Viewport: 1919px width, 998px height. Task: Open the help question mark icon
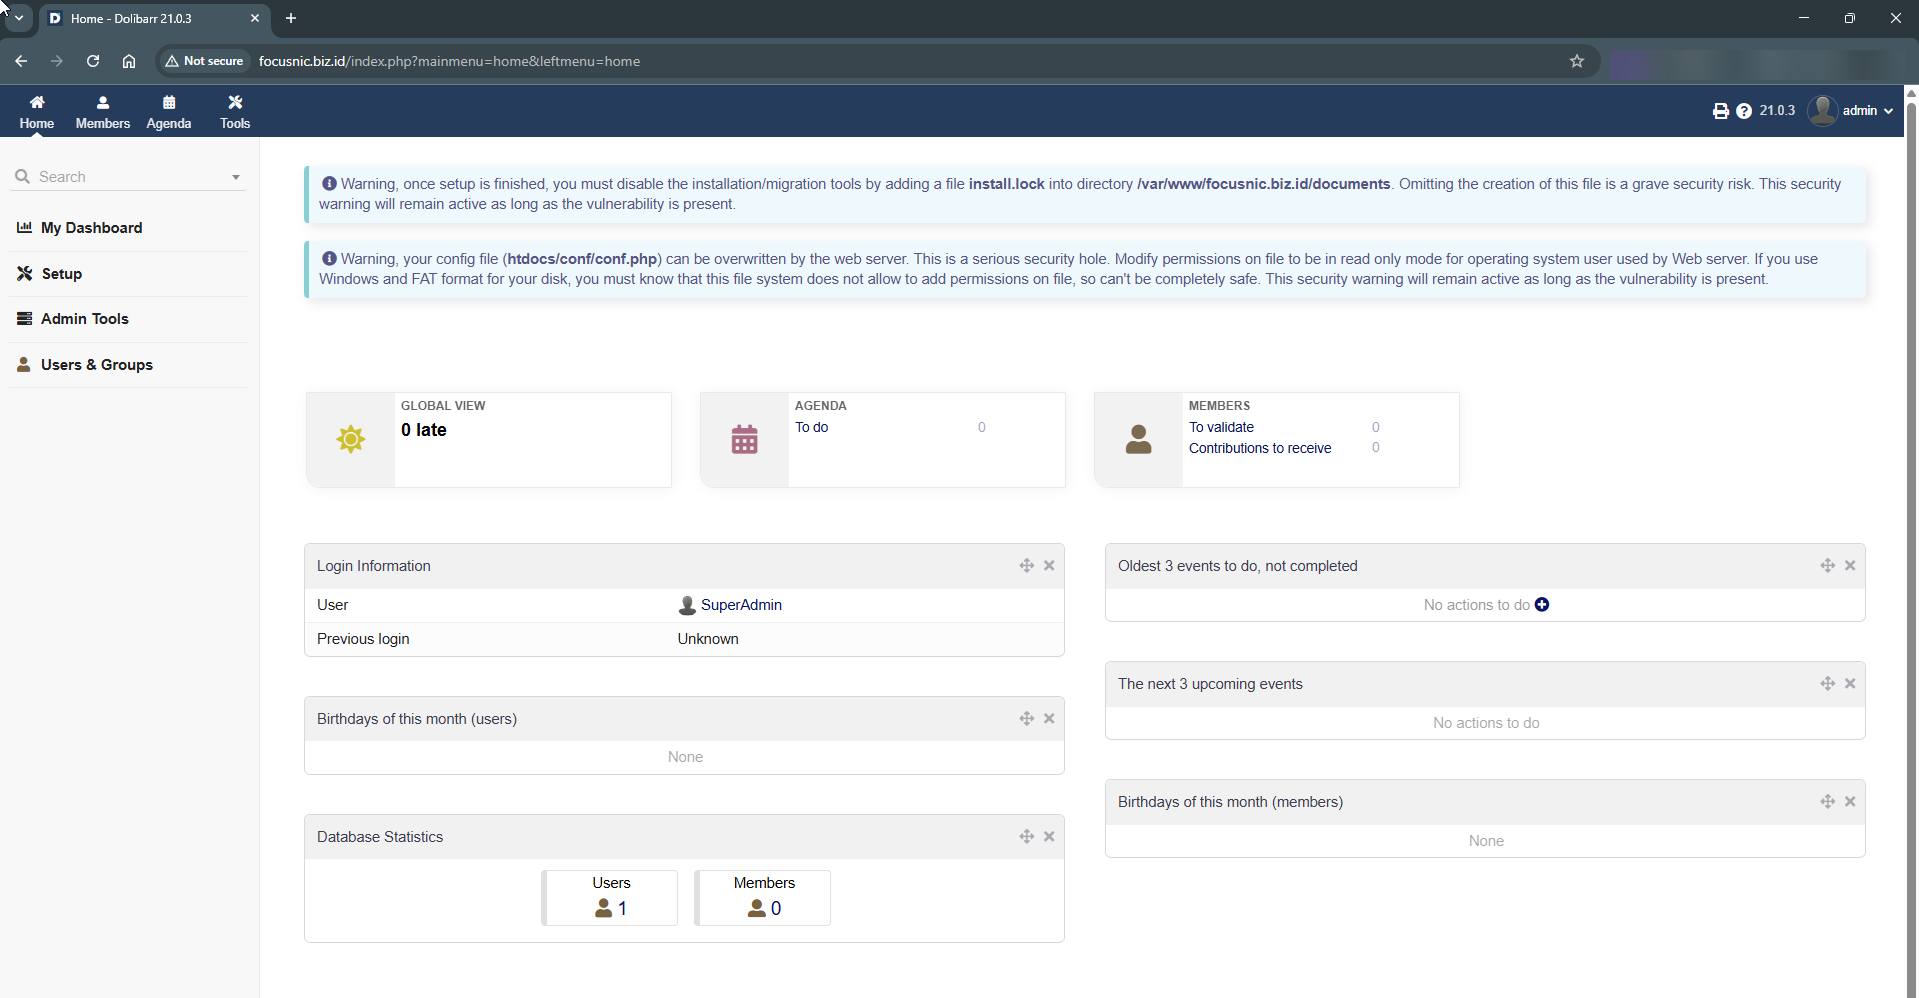pyautogui.click(x=1744, y=111)
